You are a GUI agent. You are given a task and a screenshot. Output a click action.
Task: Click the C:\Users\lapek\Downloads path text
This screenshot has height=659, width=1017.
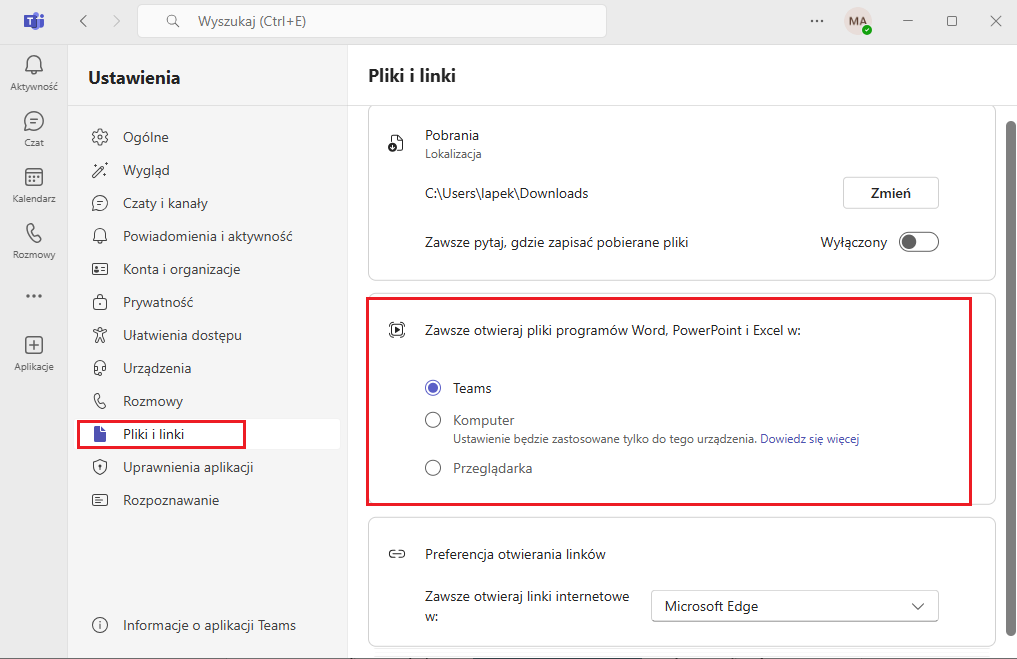pyautogui.click(x=507, y=193)
